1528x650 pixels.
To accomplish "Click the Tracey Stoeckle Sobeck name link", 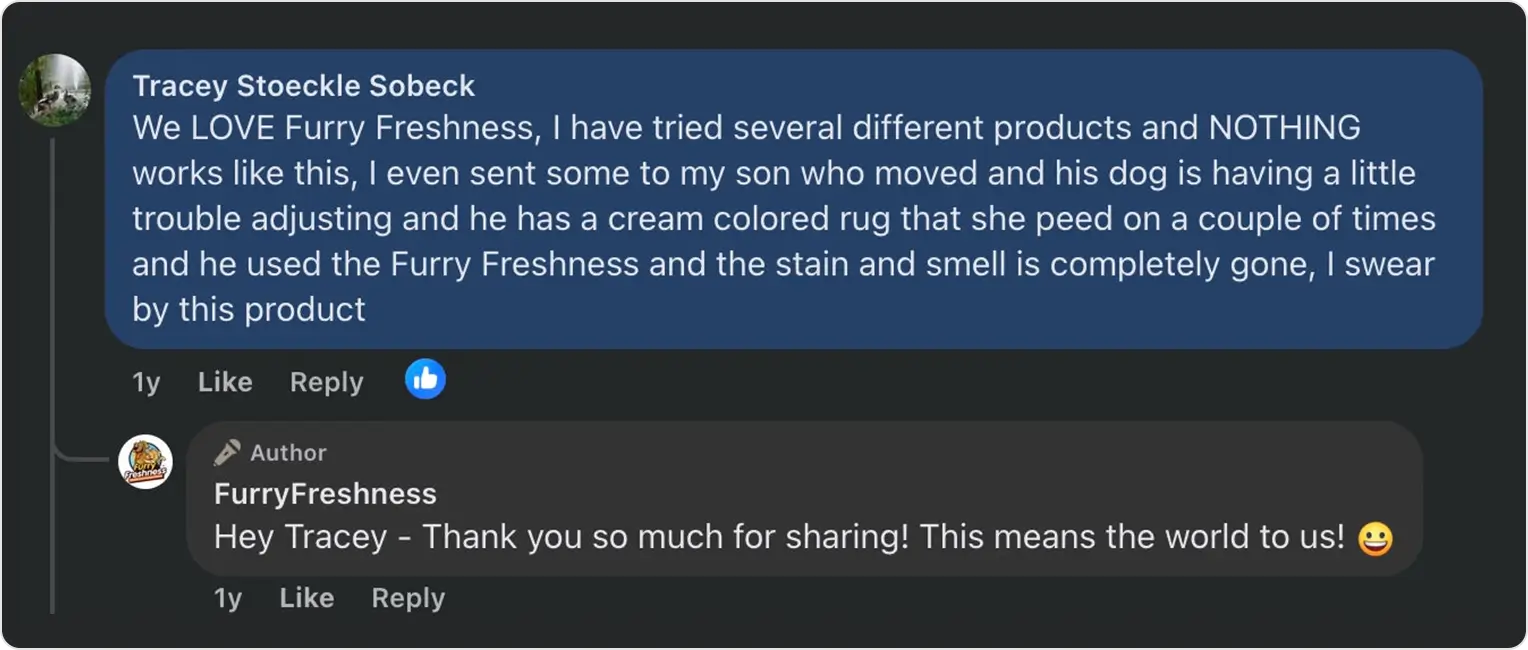I will click(x=303, y=86).
